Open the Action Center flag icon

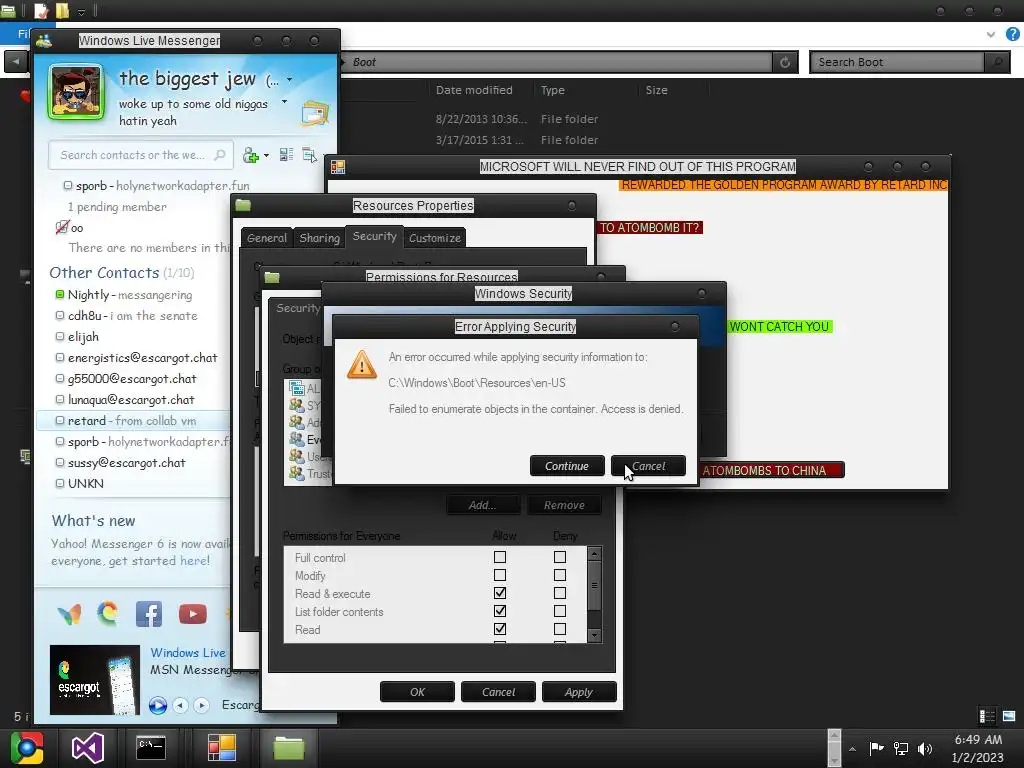[876, 748]
